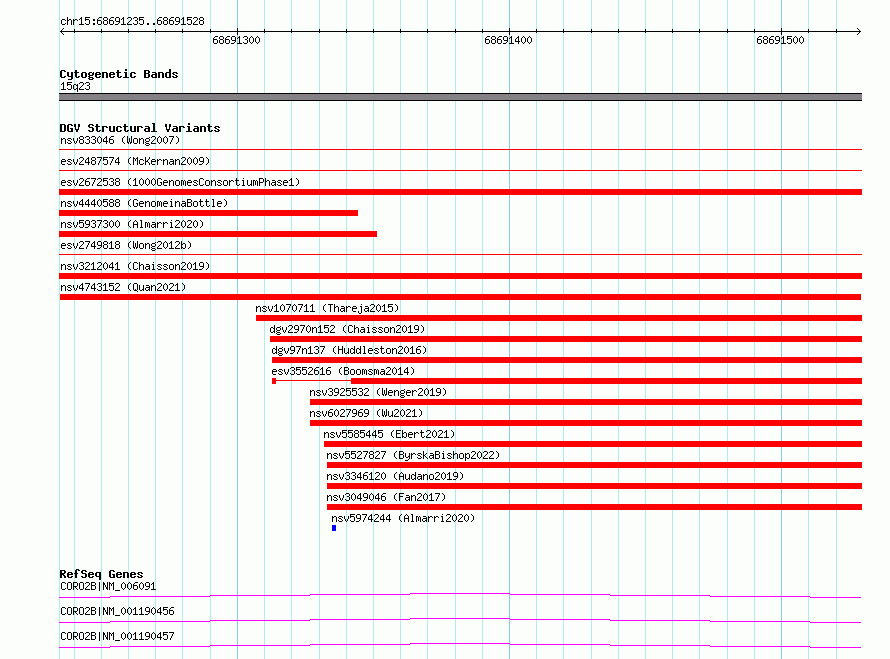Open variant nsv4440588 (GenomeinaBottle)
Screen dimensions: 890x659
[144, 203]
